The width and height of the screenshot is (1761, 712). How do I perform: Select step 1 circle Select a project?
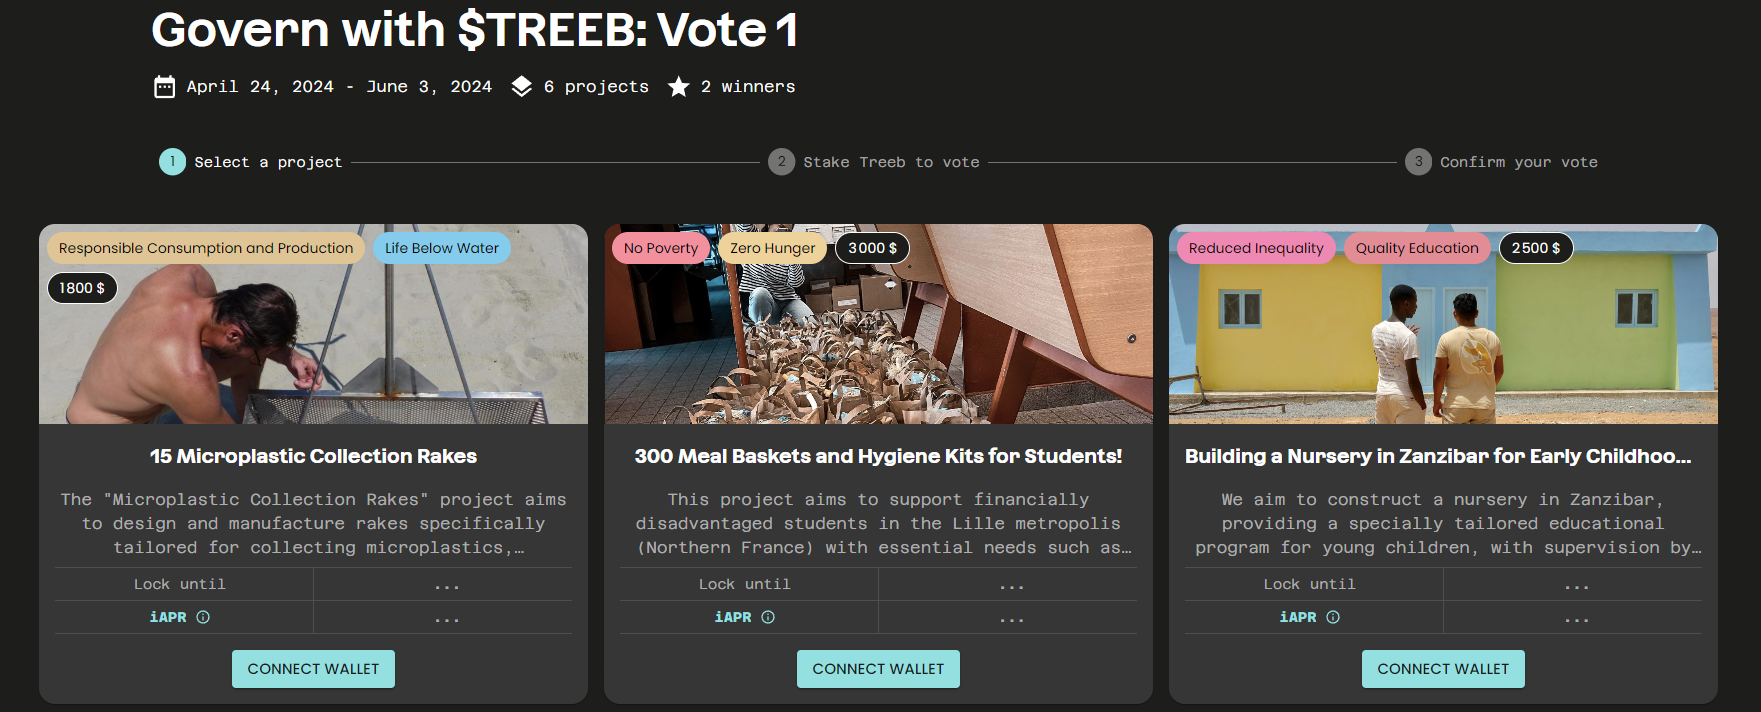[x=172, y=162]
